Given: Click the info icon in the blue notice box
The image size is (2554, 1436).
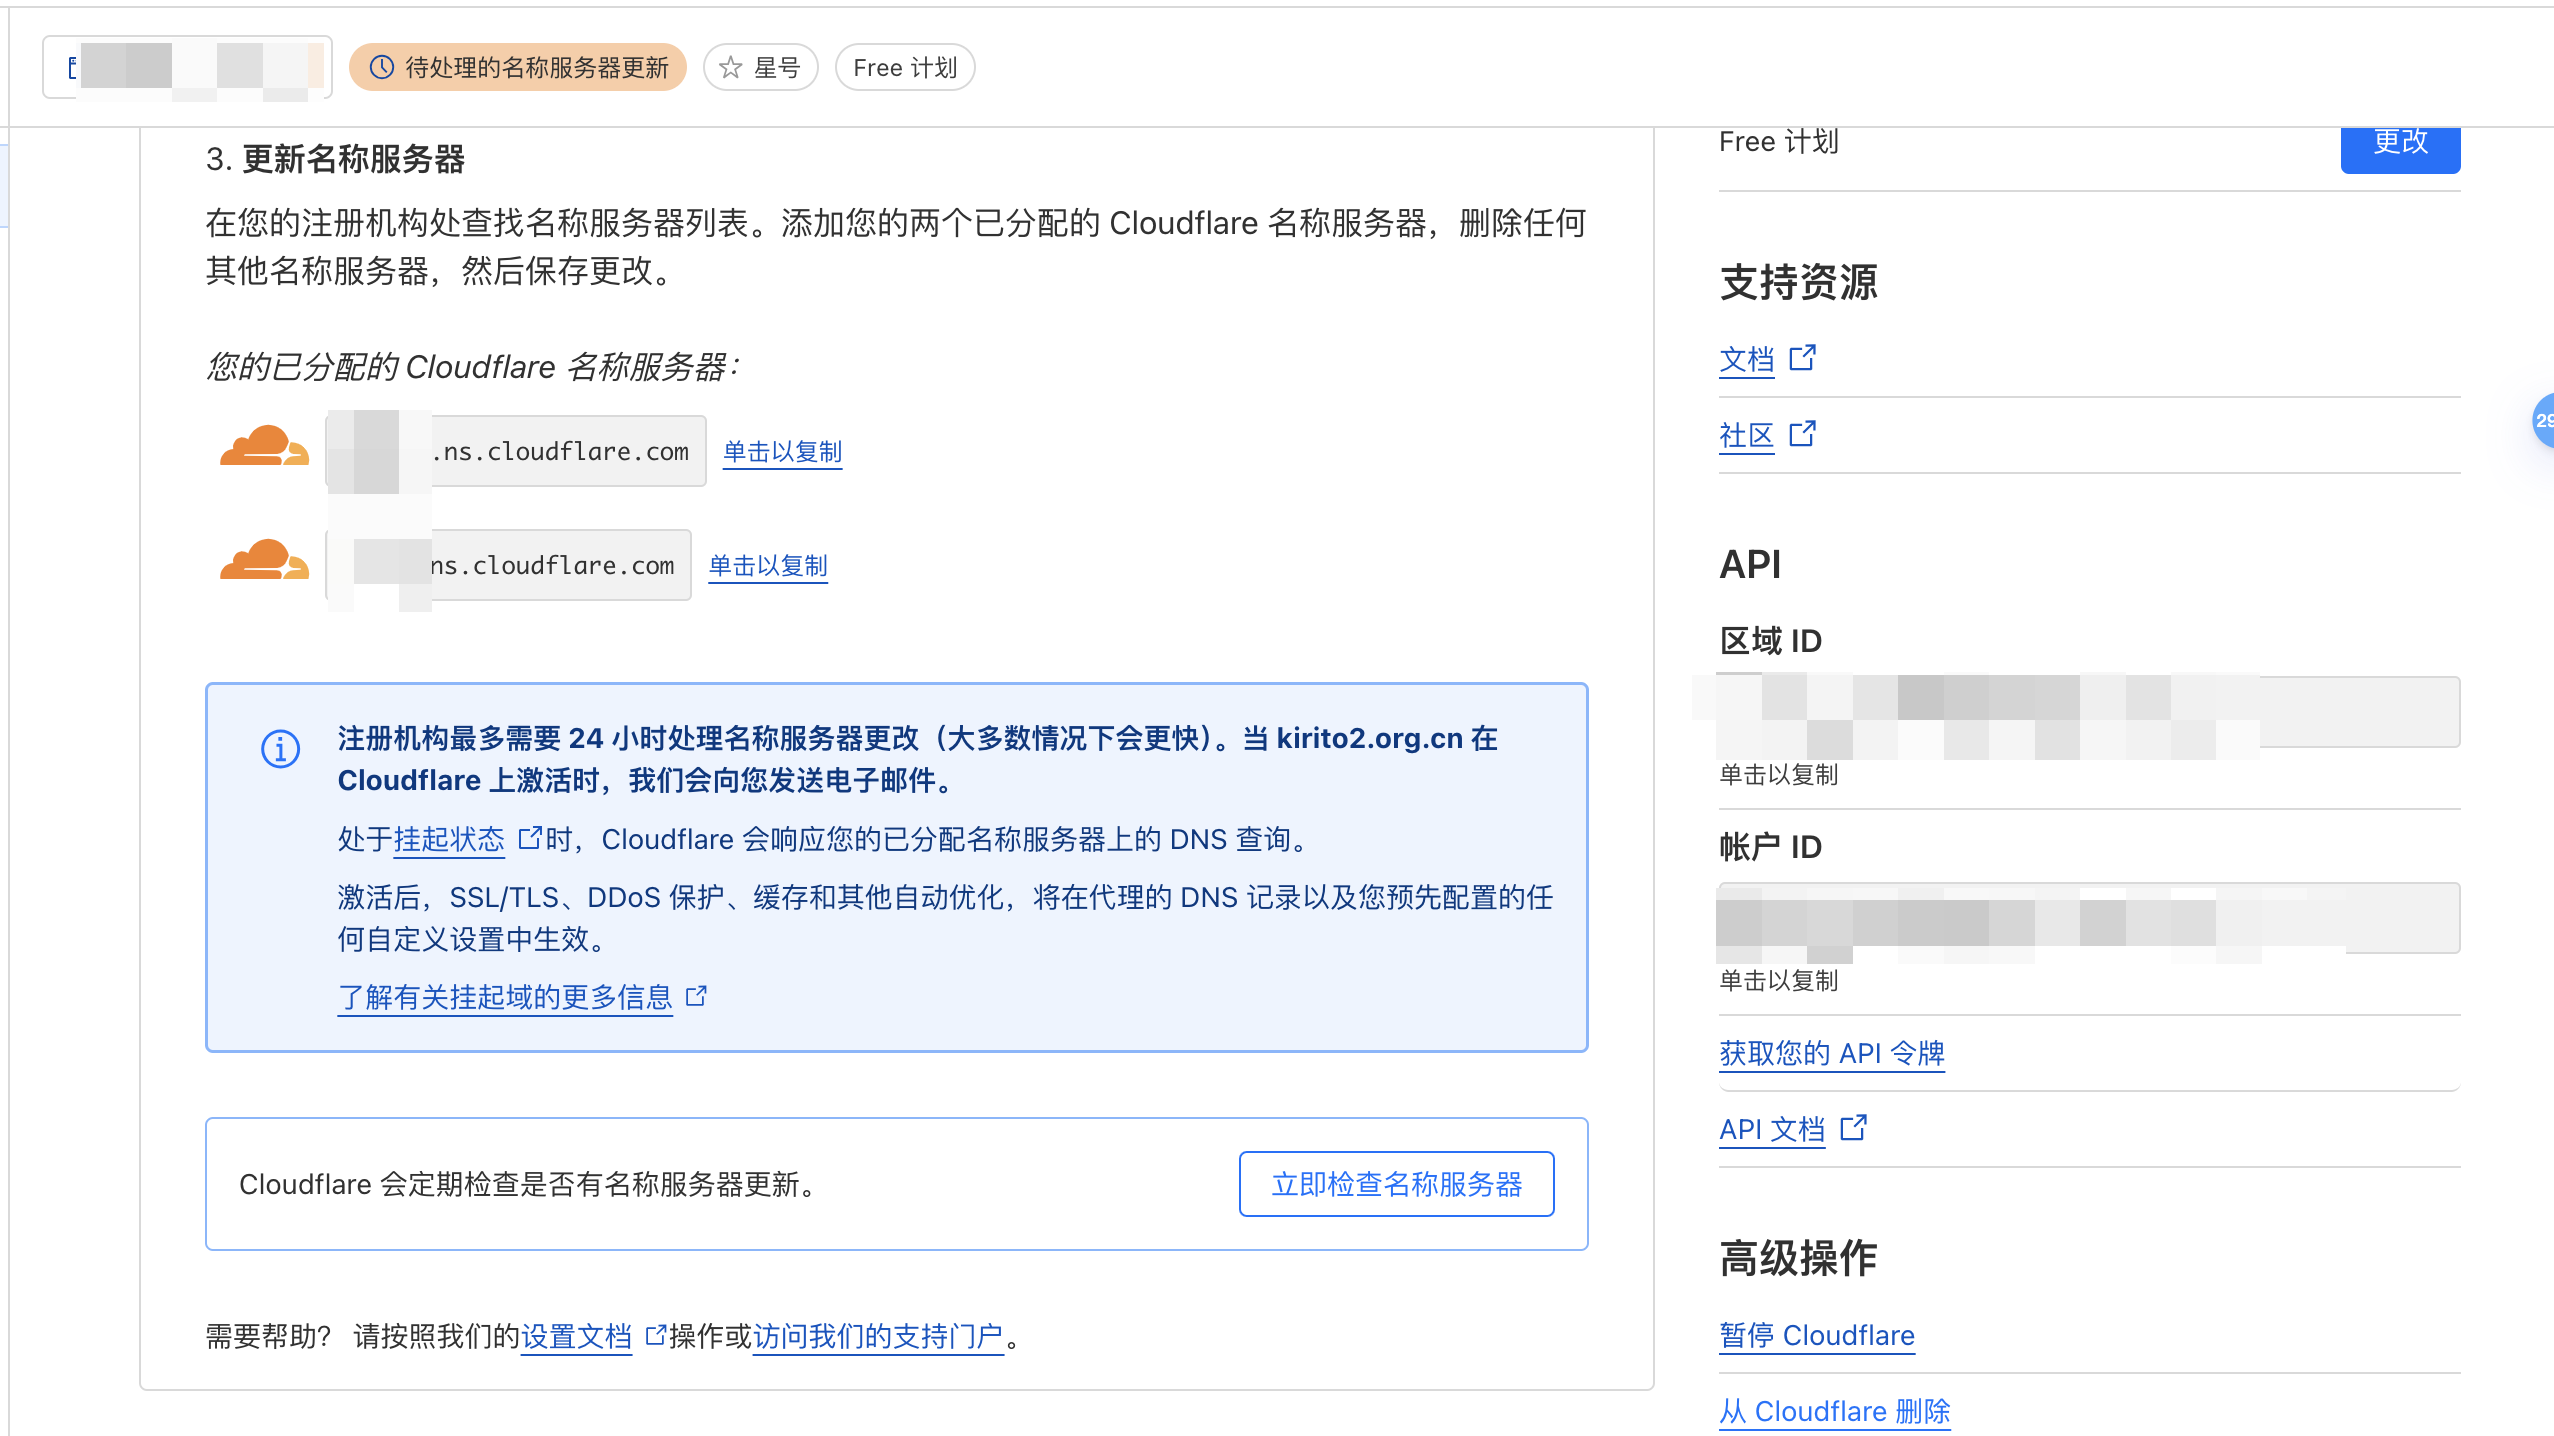Looking at the screenshot, I should tap(280, 748).
